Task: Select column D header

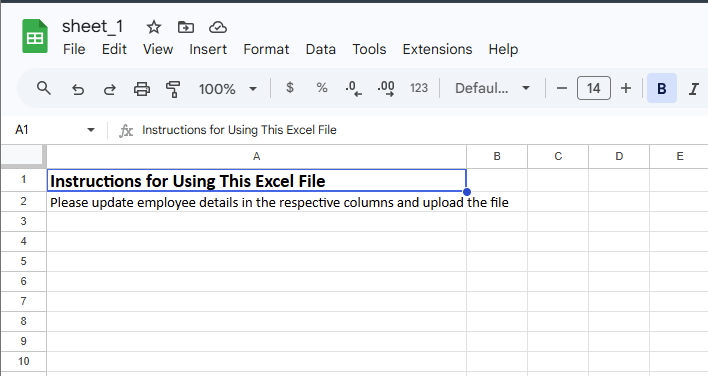Action: 619,157
